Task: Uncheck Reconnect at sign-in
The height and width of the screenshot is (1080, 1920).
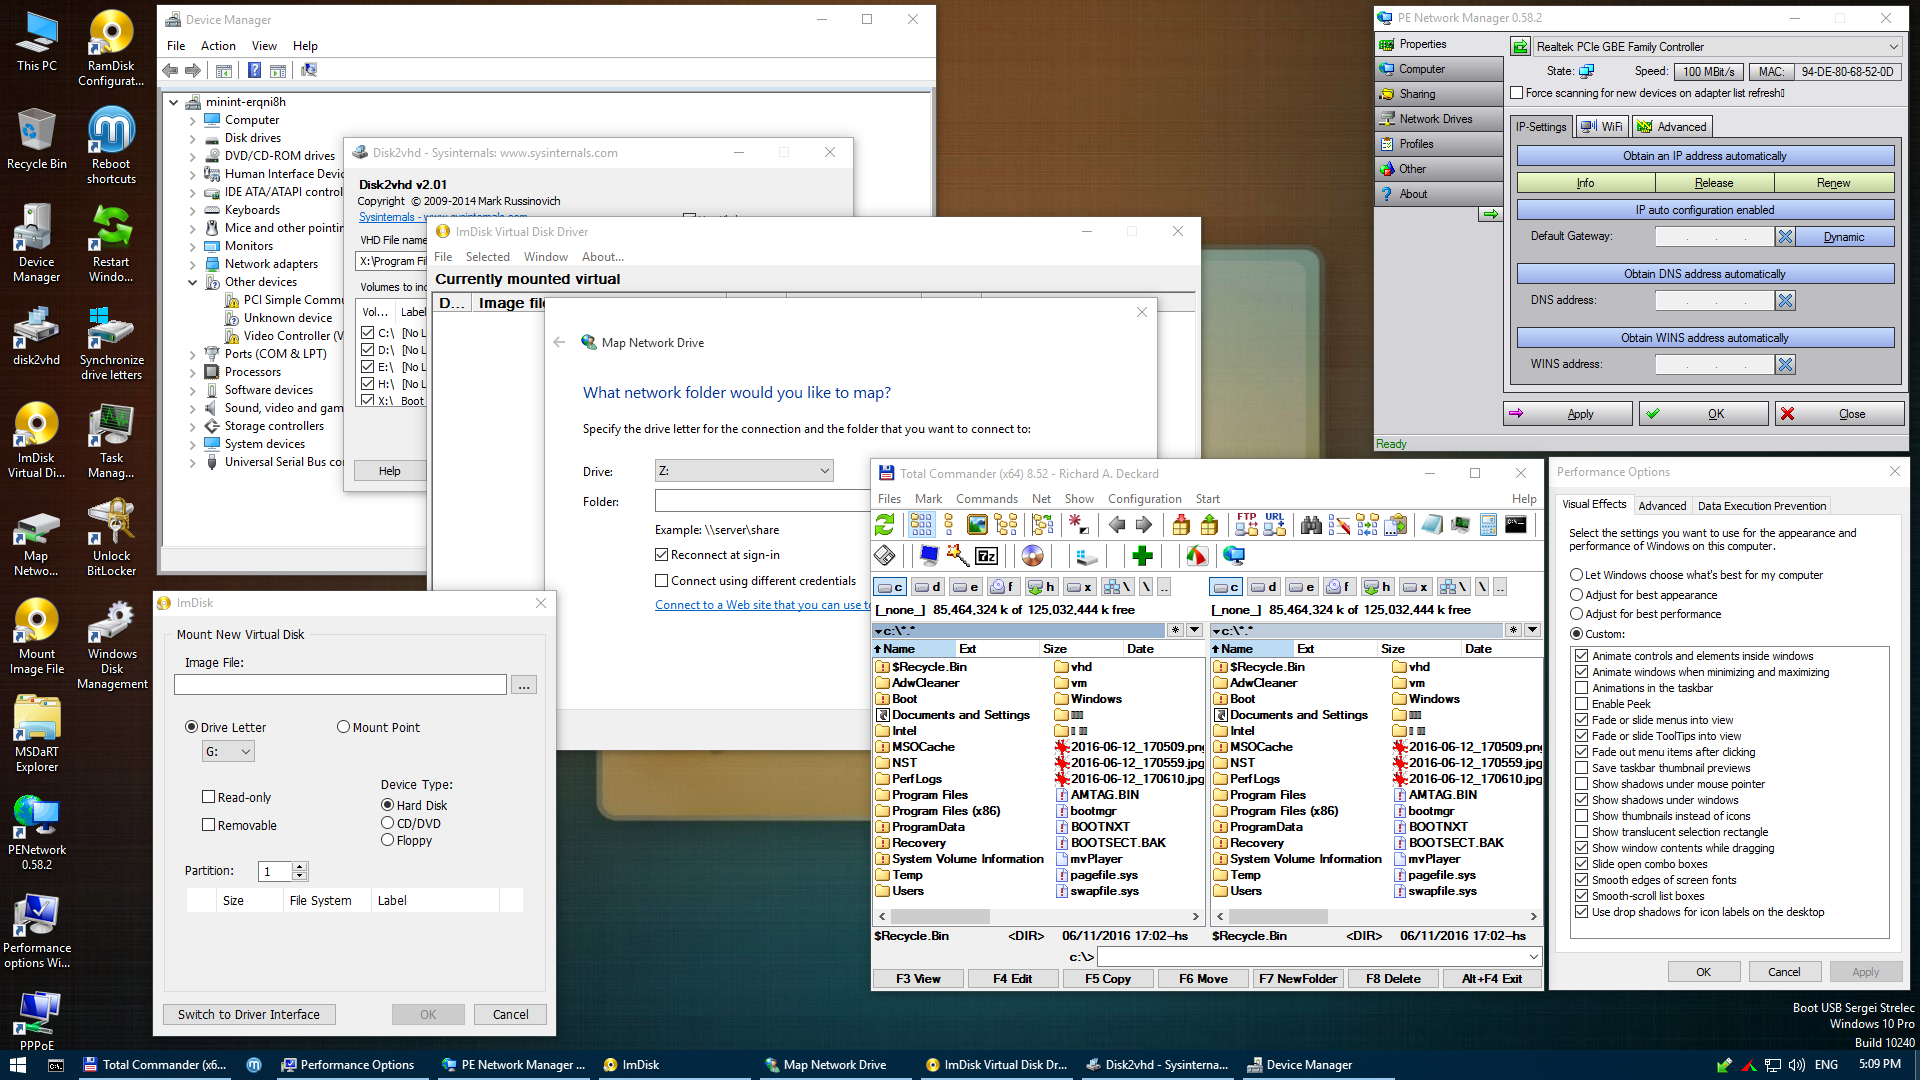Action: (x=661, y=555)
